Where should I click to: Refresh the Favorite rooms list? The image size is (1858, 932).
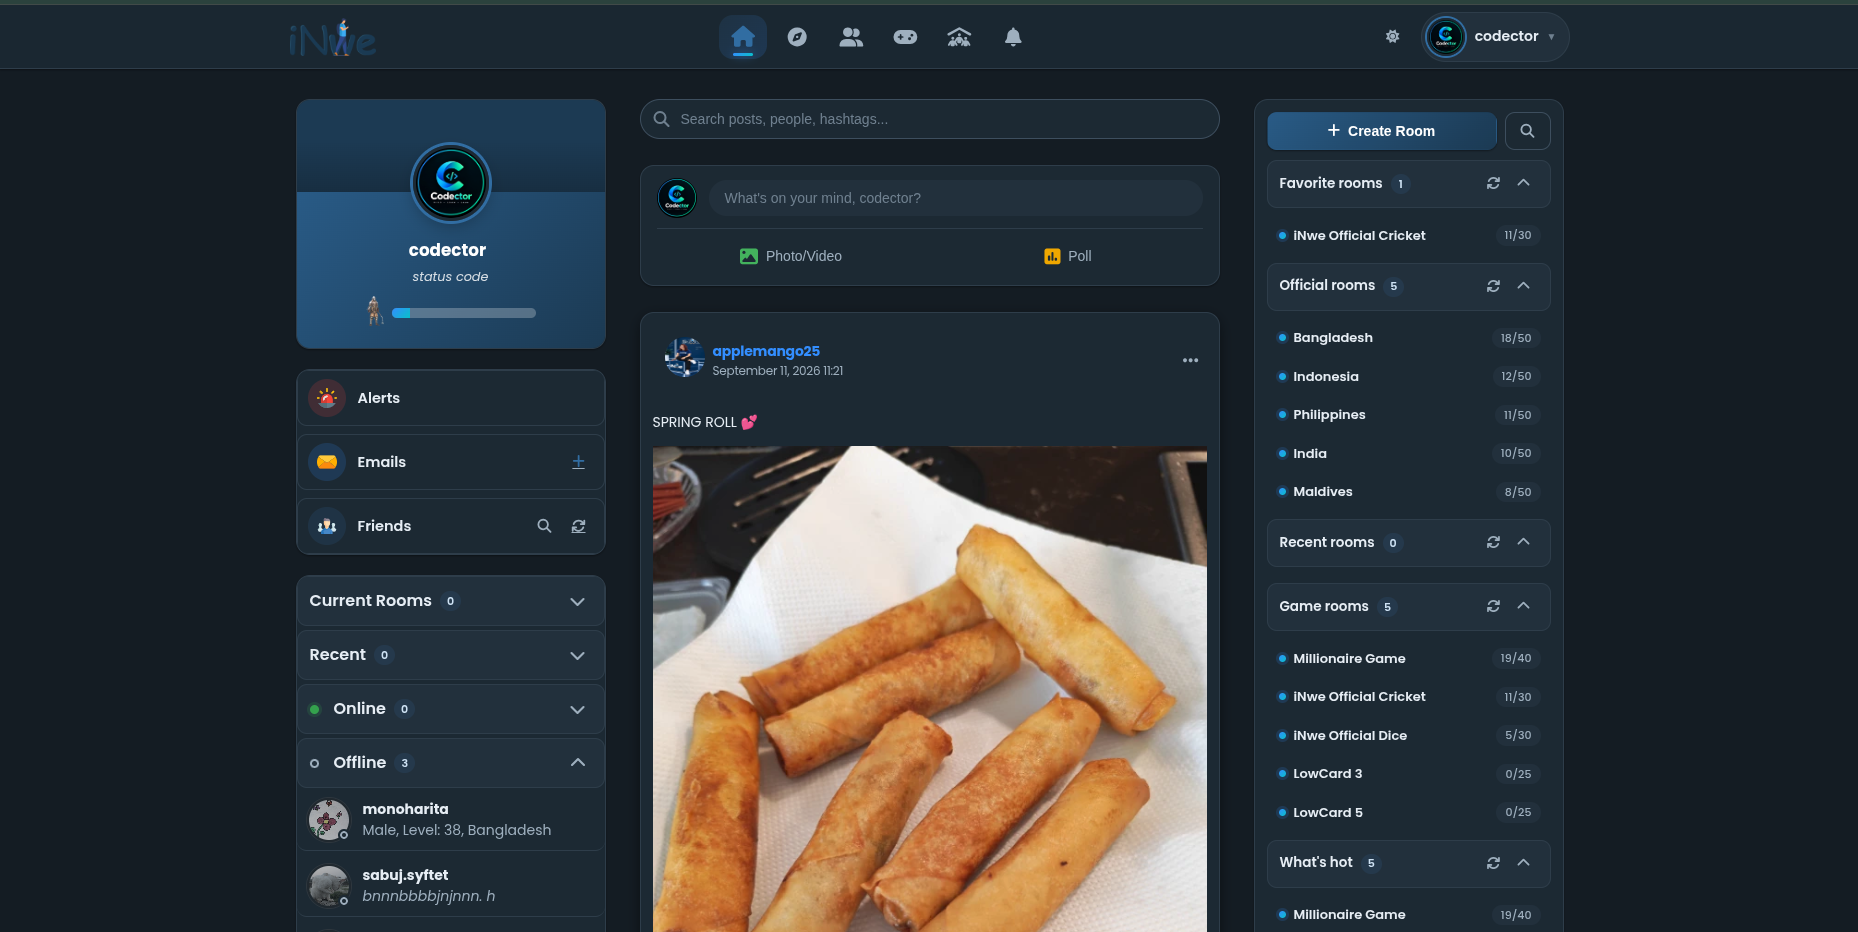(1493, 183)
